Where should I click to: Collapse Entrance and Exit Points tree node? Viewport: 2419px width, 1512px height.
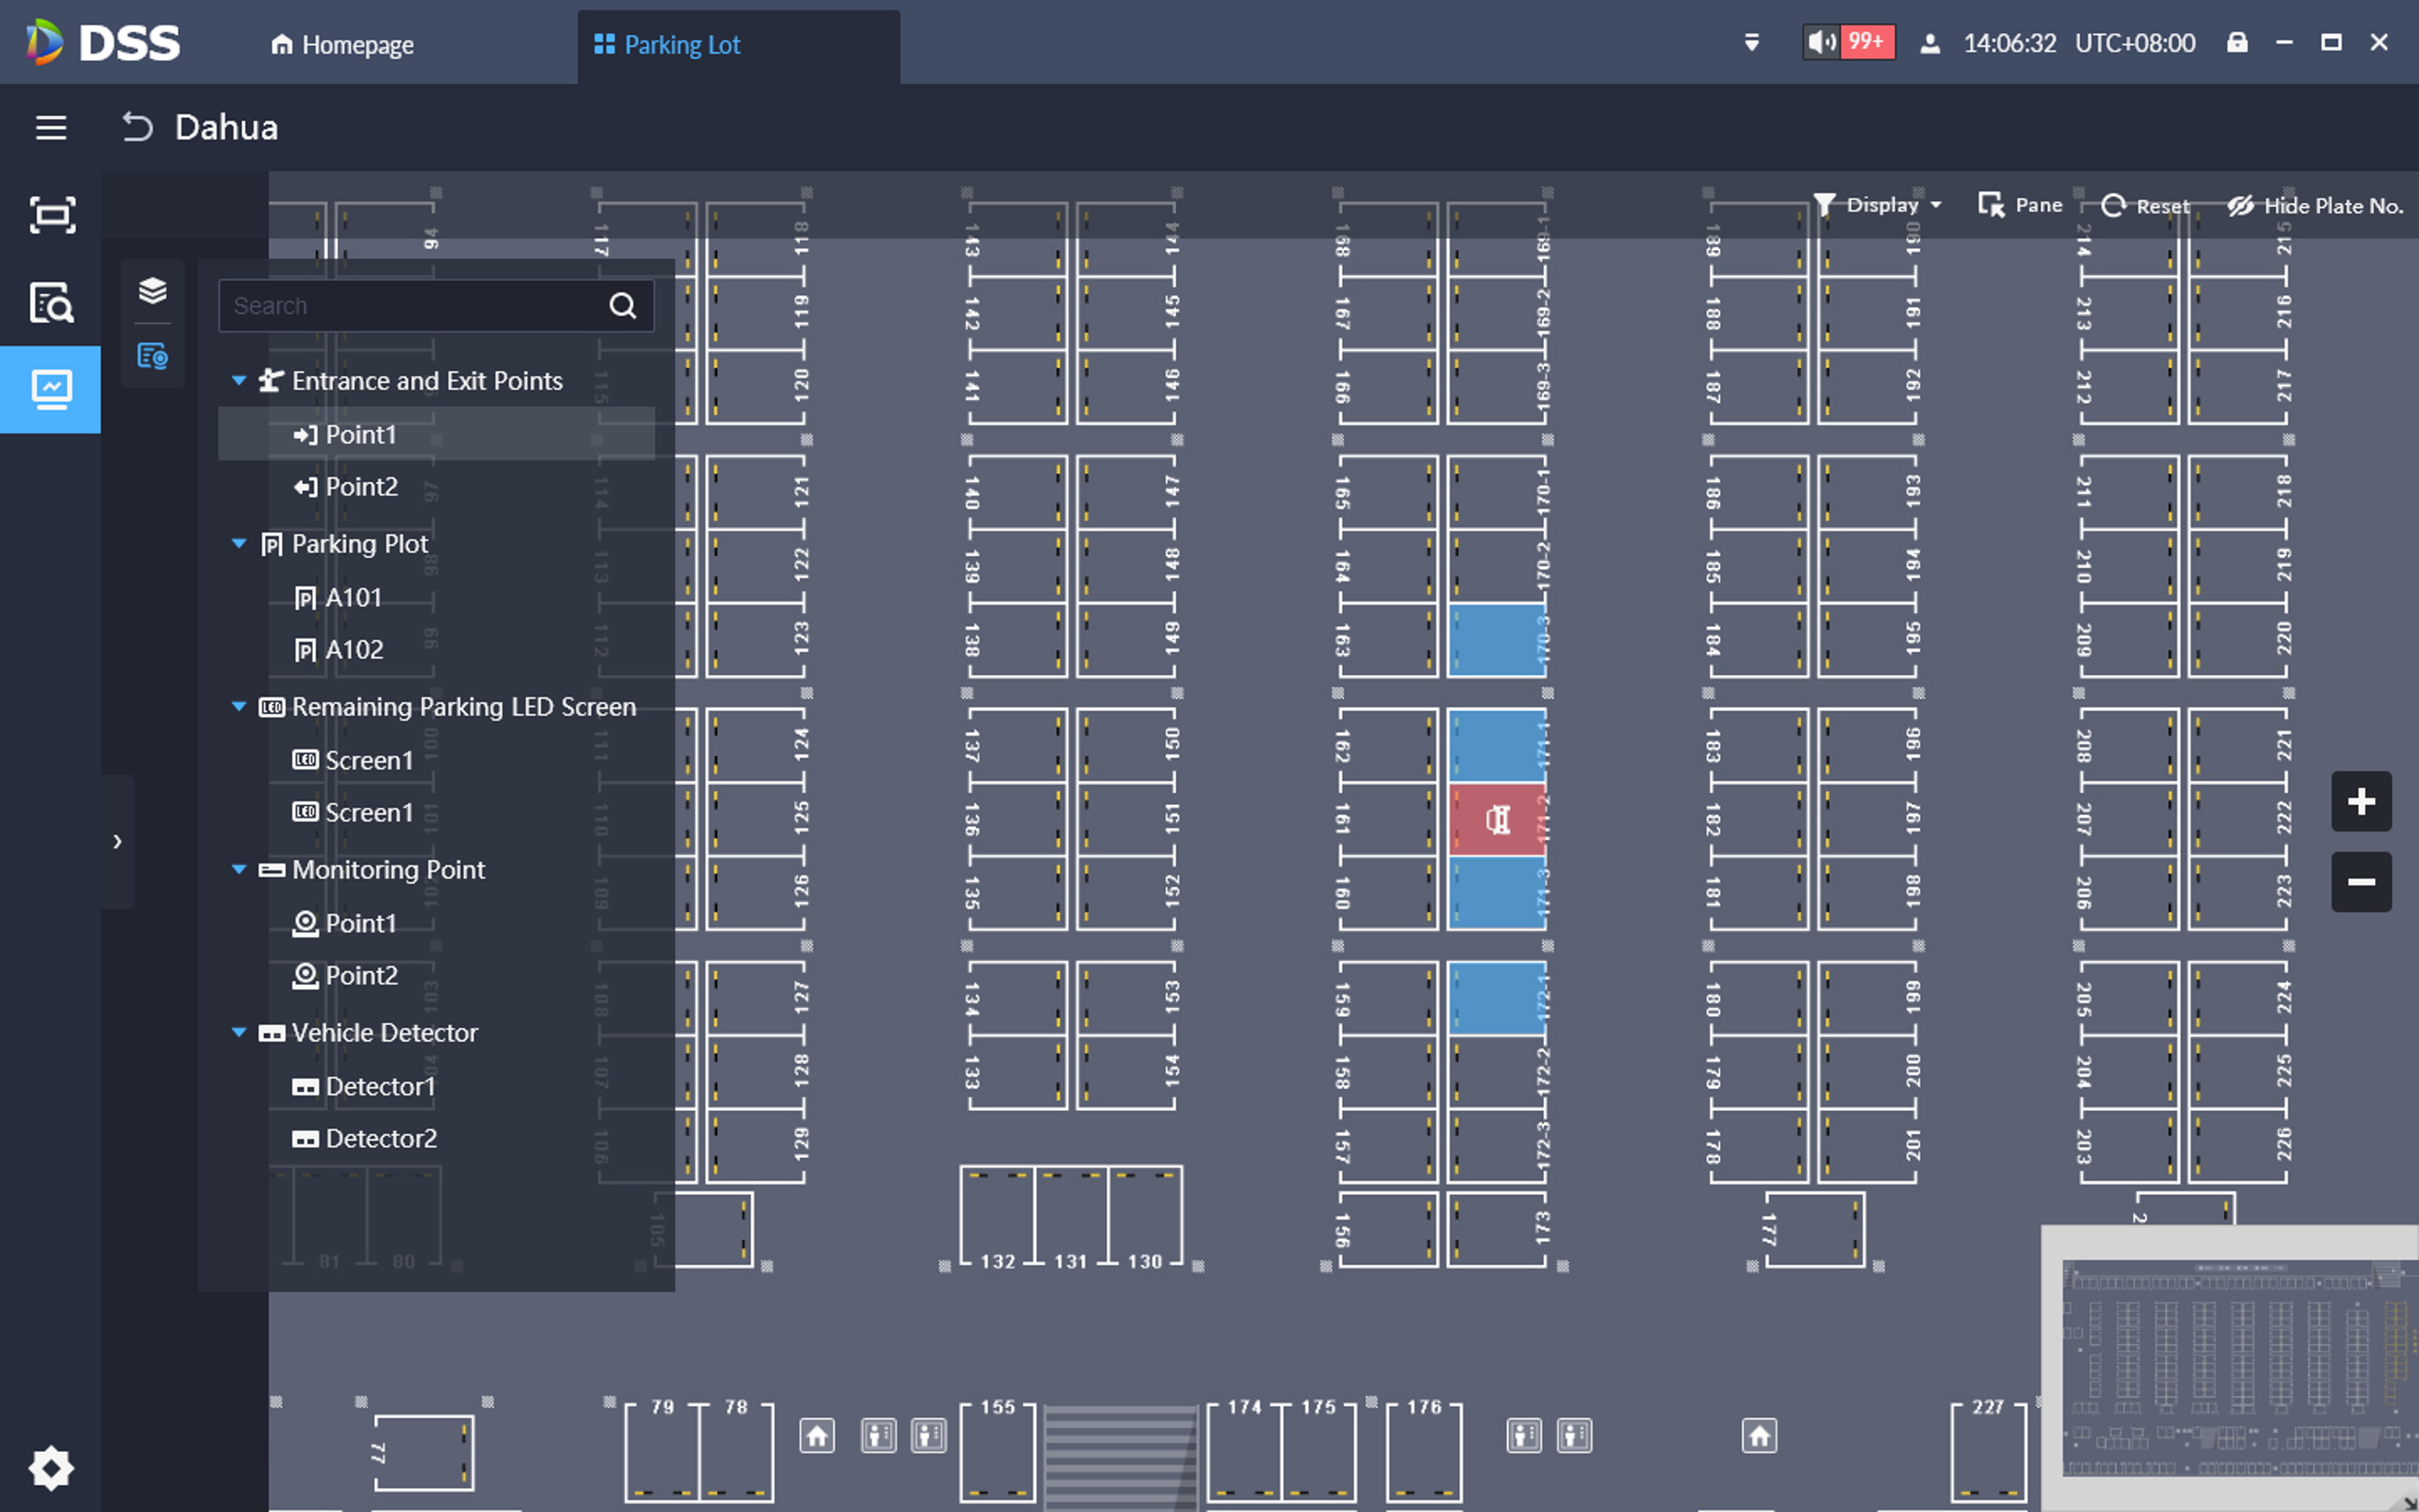coord(239,381)
